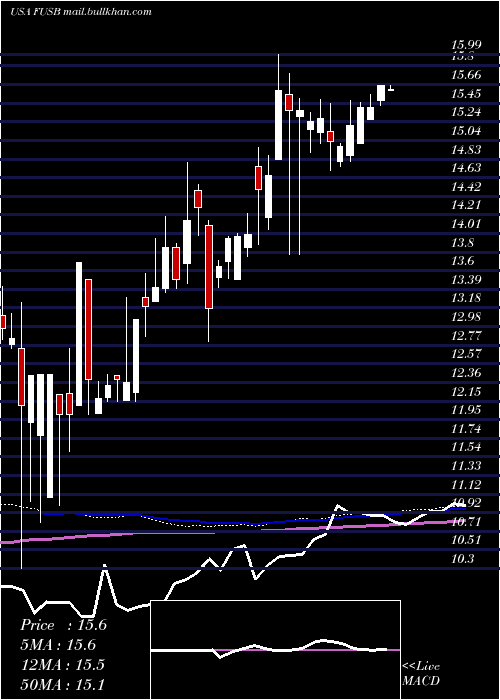Click the 15.24 price axis label
The height and width of the screenshot is (700, 500).
coord(466,112)
